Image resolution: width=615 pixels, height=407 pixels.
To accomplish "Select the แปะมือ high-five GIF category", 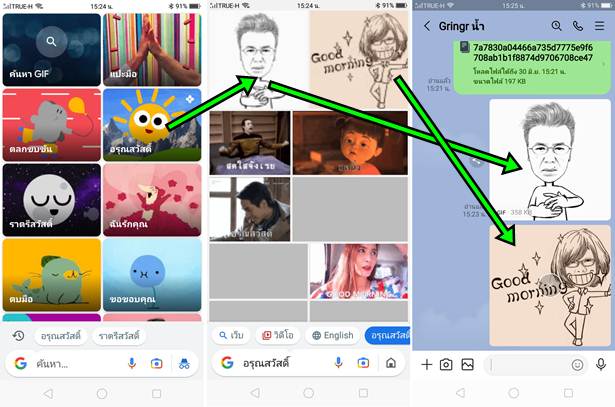I will tap(152, 50).
